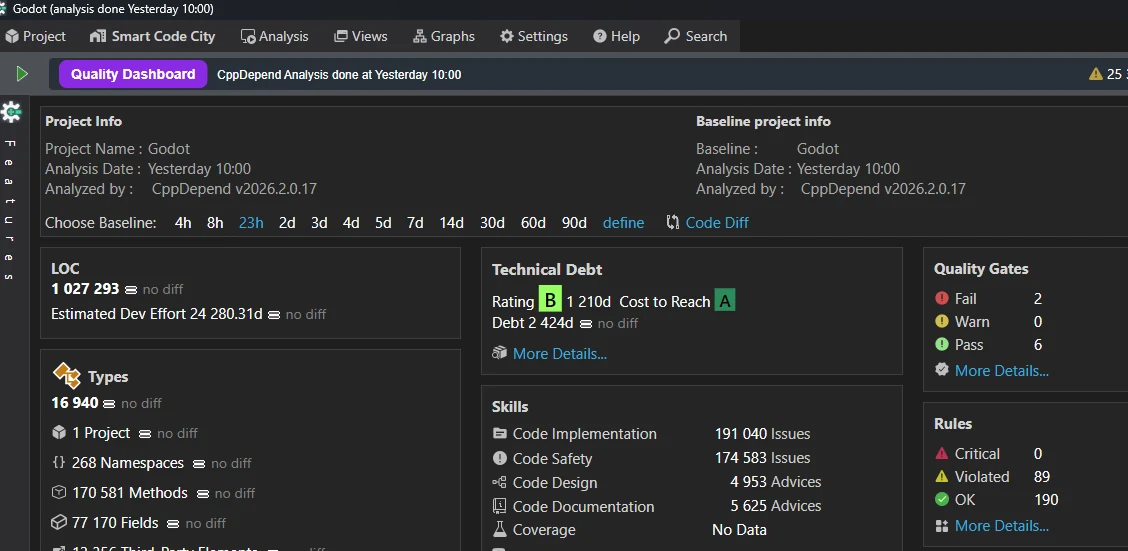Viewport: 1128px width, 551px height.
Task: Click the boxes icon beside Technical Debt More Details
Action: pyautogui.click(x=500, y=353)
